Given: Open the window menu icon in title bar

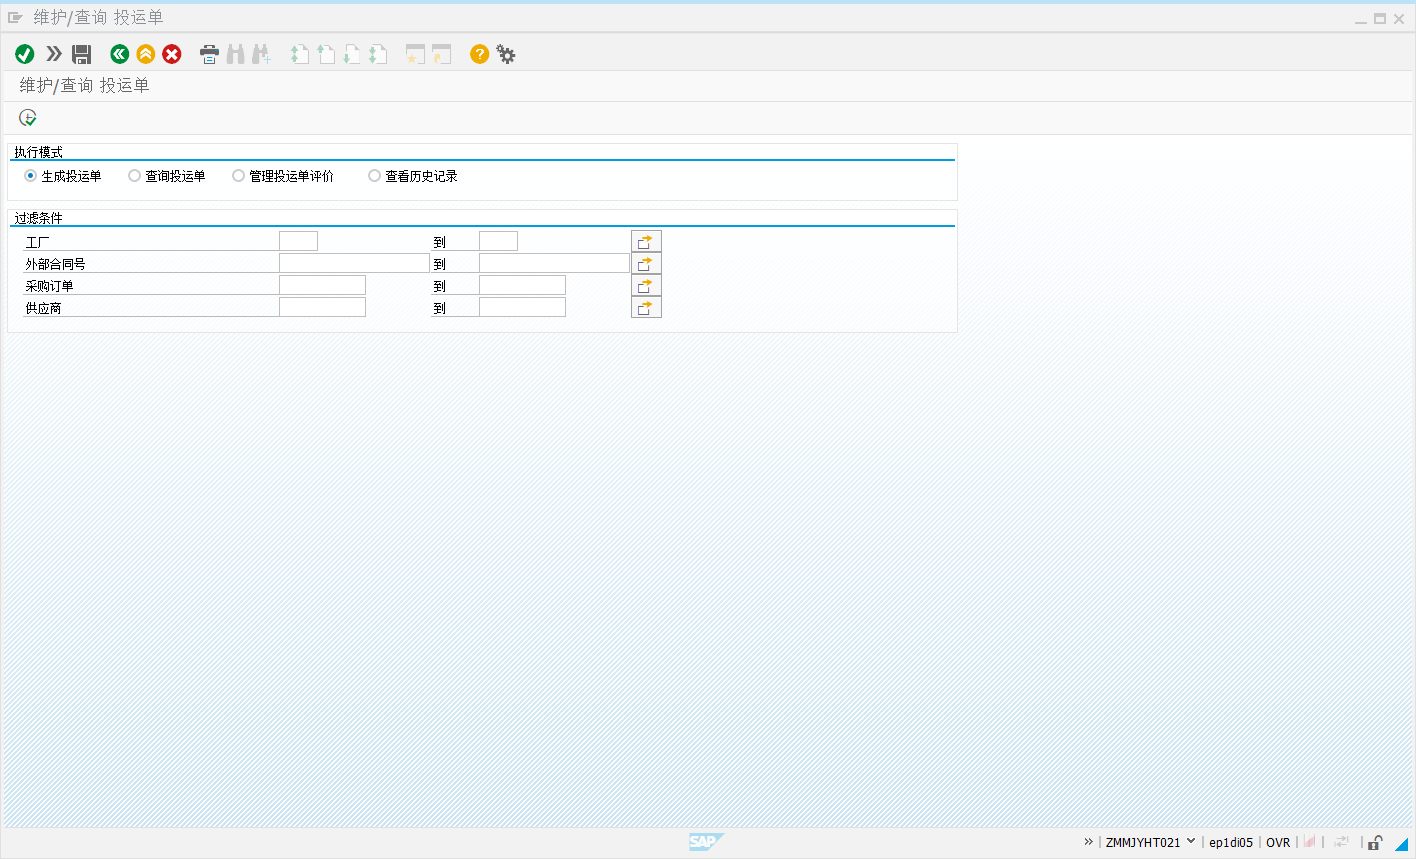Looking at the screenshot, I should pyautogui.click(x=15, y=18).
